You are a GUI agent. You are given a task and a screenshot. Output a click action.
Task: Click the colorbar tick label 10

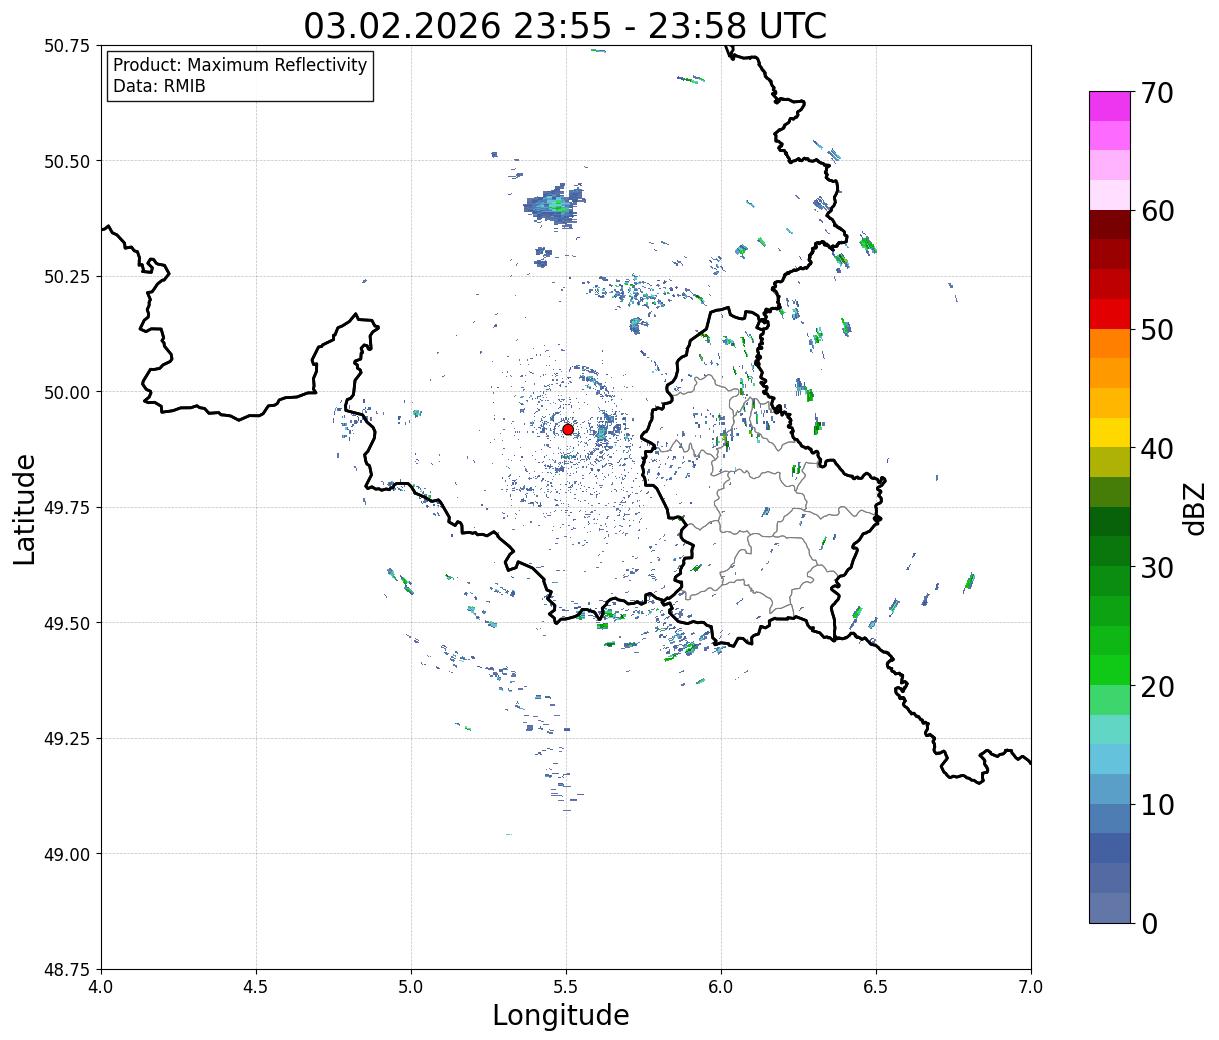1157,805
